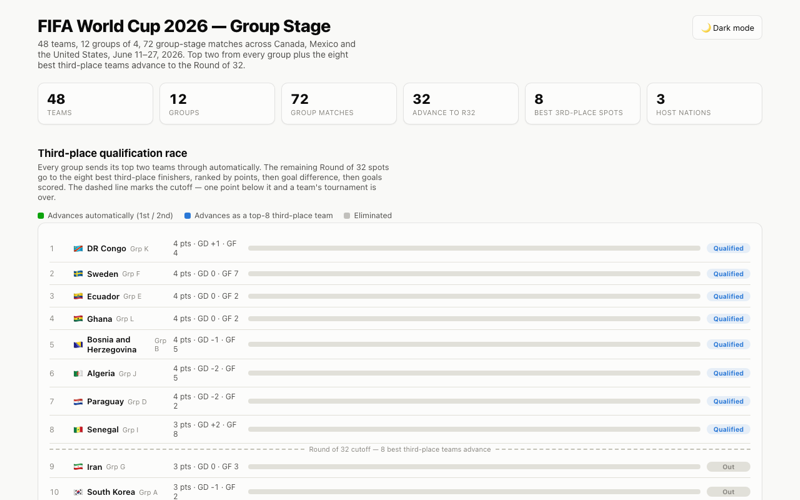Toggle the Dark mode button

(727, 28)
